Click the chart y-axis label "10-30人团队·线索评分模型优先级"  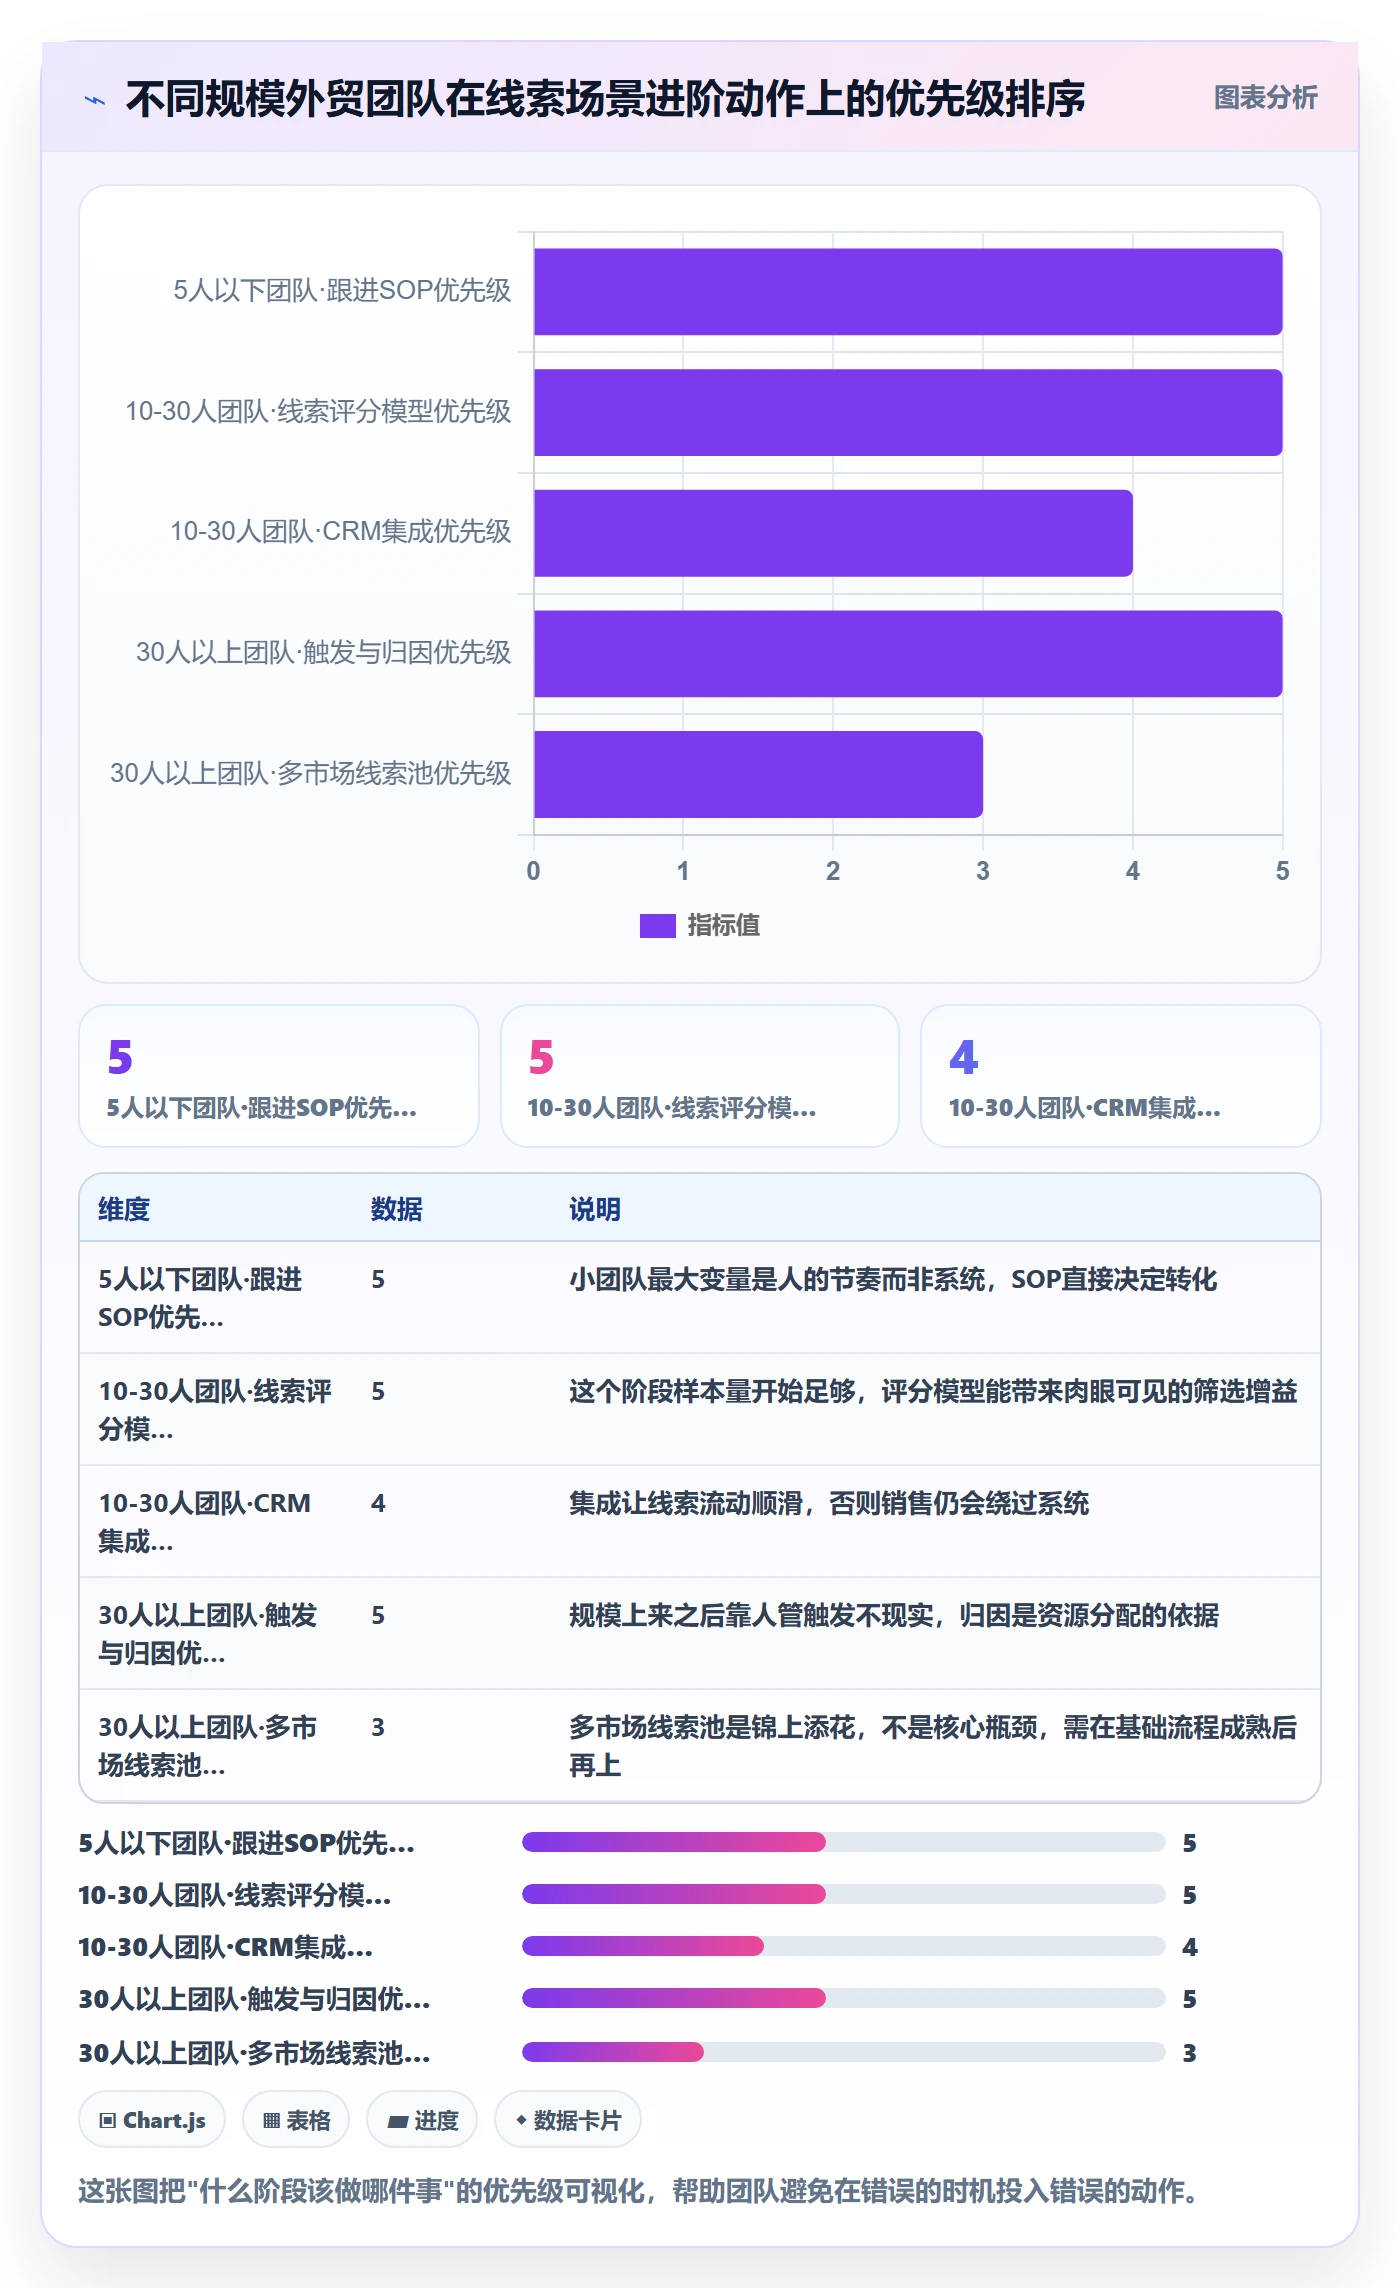318,411
